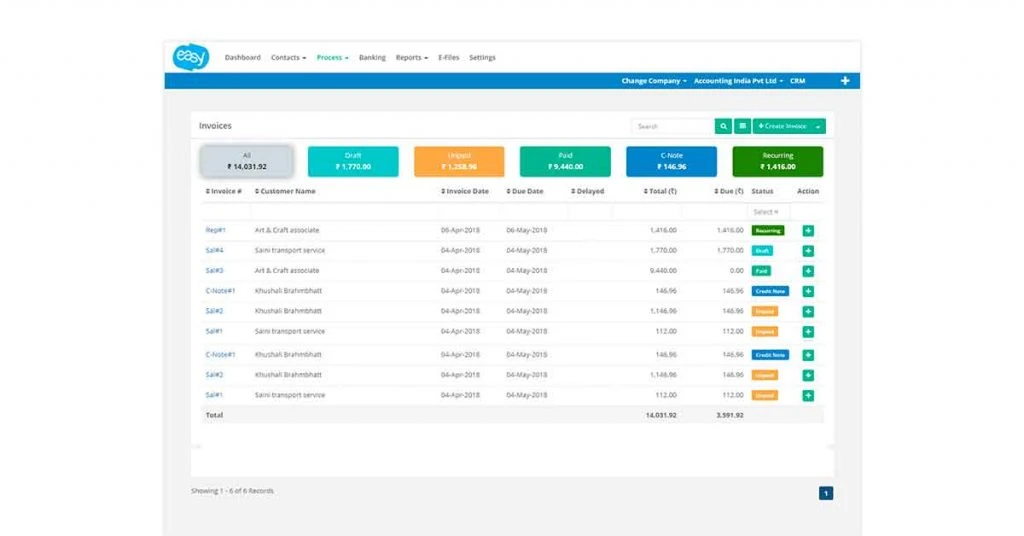This screenshot has height=536, width=1024.
Task: Click CRM in the blue bar
Action: [x=797, y=81]
